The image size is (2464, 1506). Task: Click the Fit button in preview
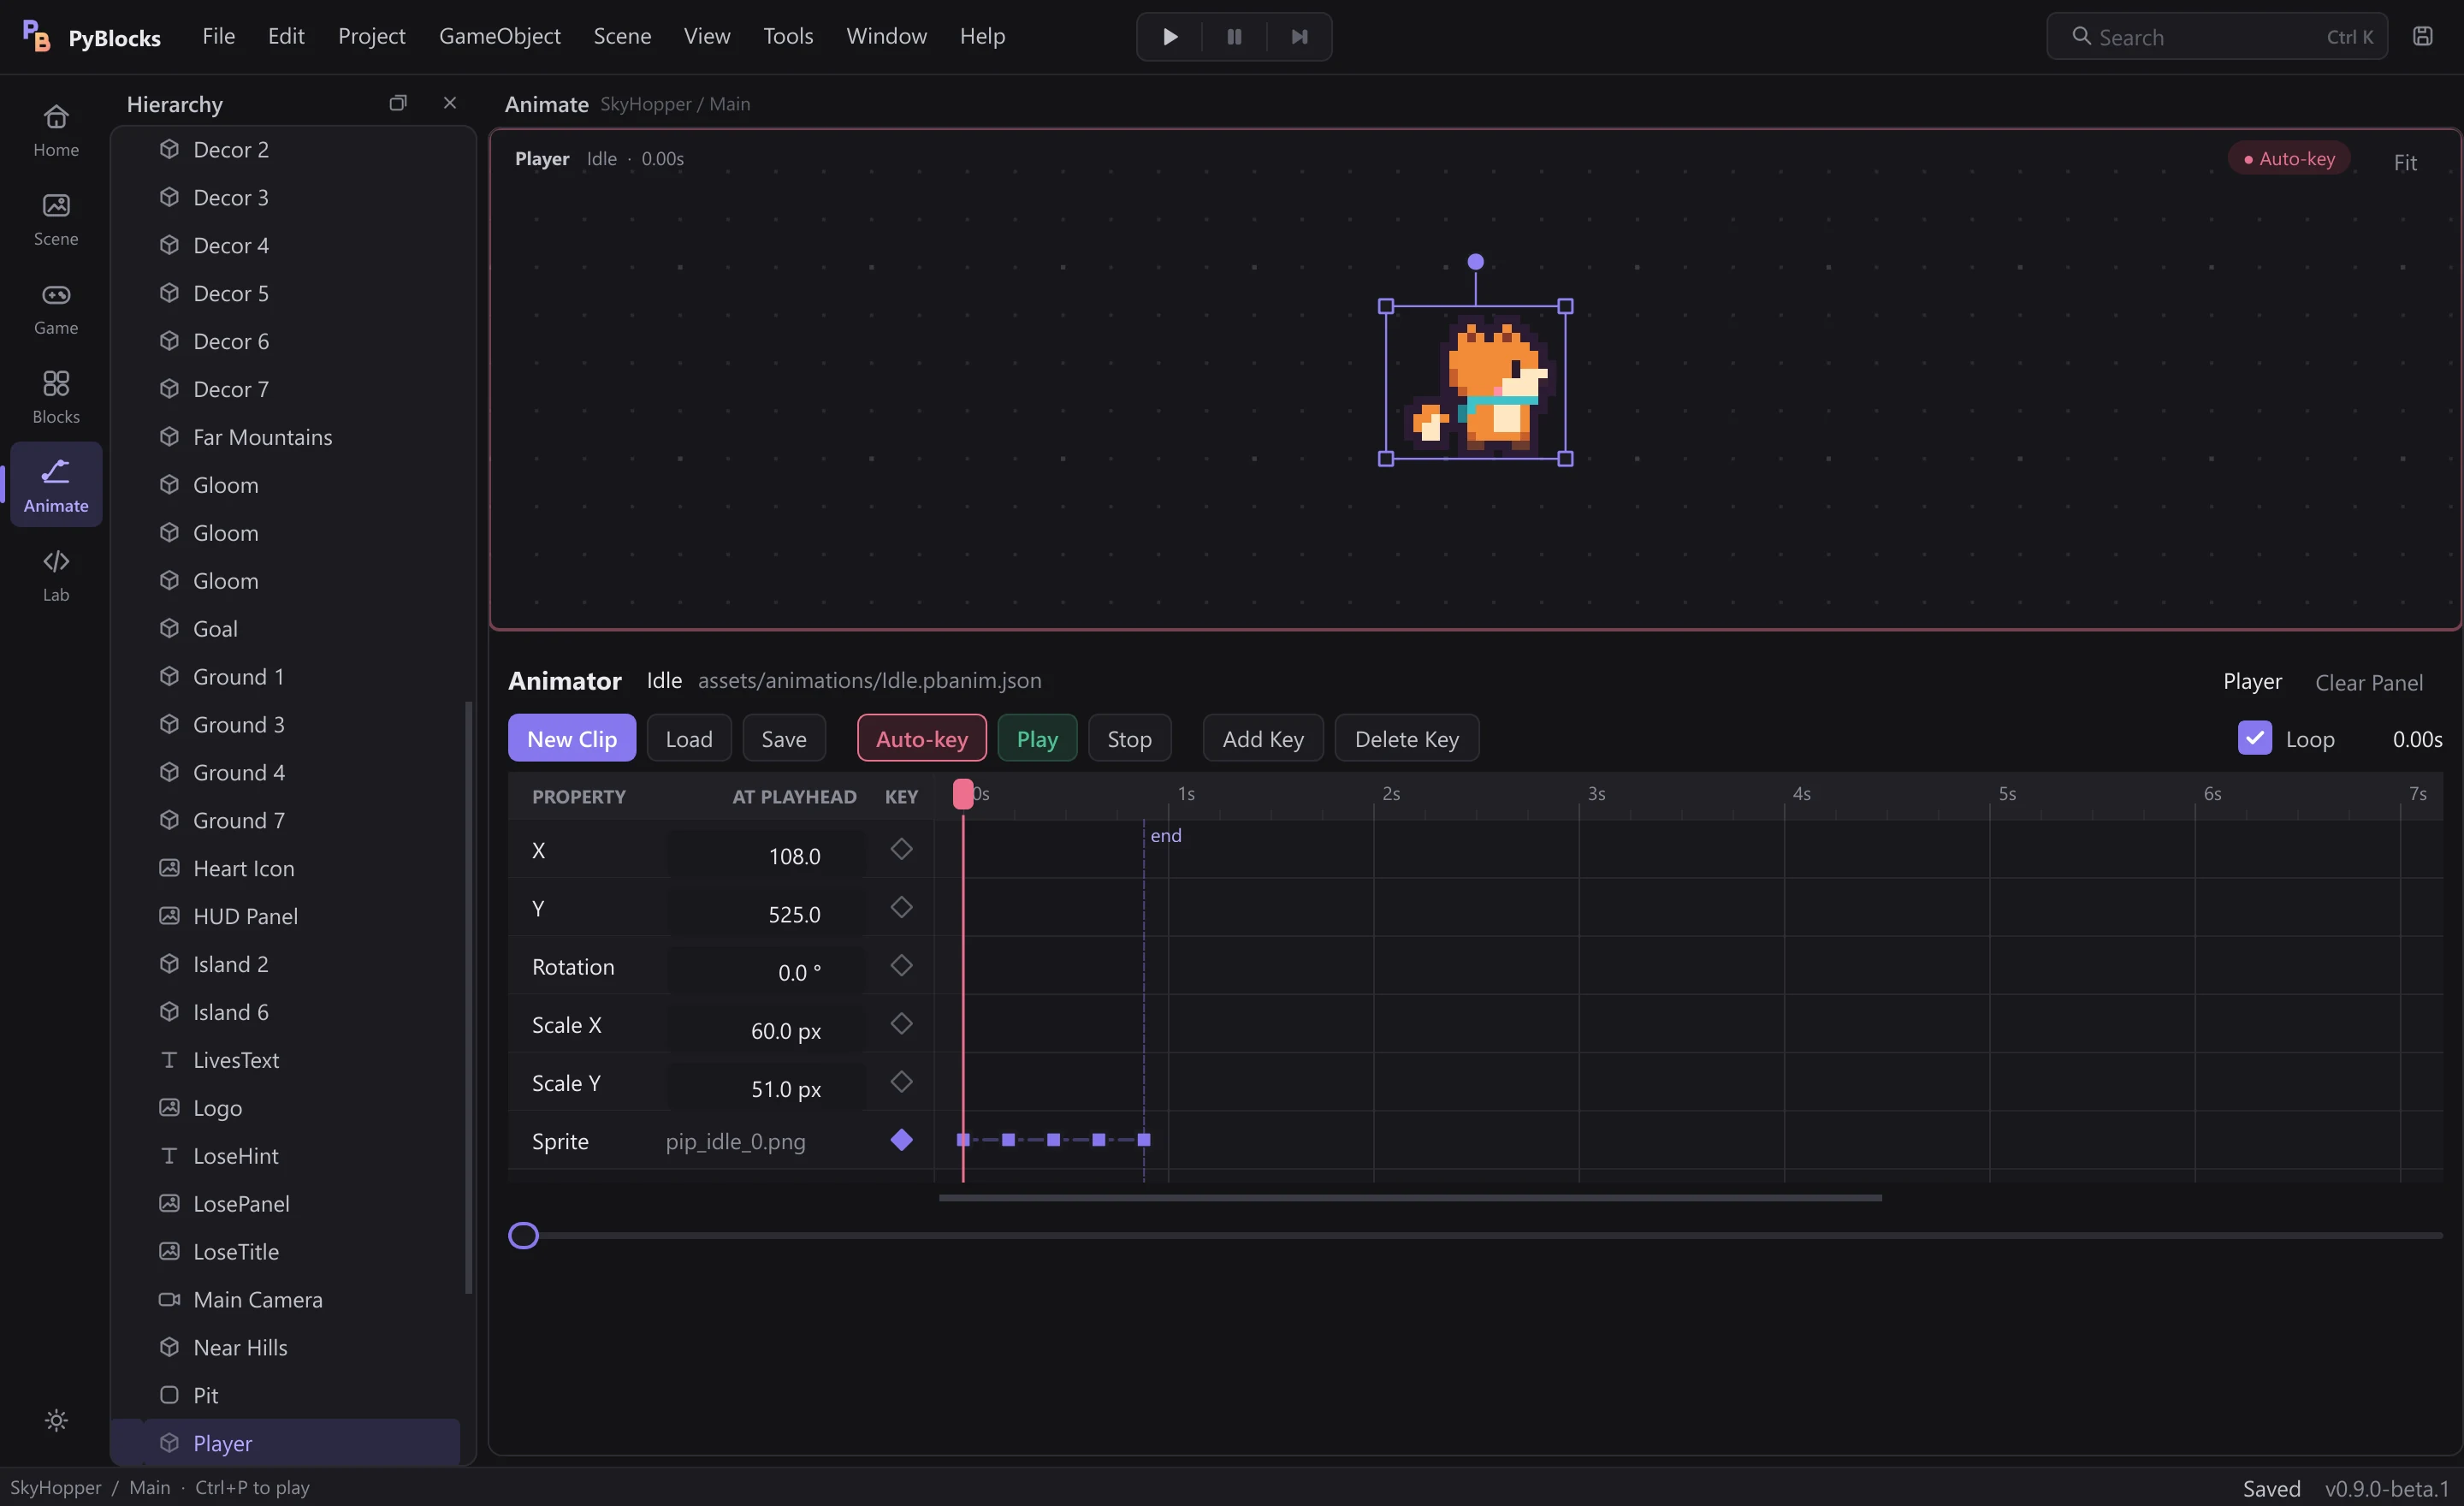point(2405,162)
